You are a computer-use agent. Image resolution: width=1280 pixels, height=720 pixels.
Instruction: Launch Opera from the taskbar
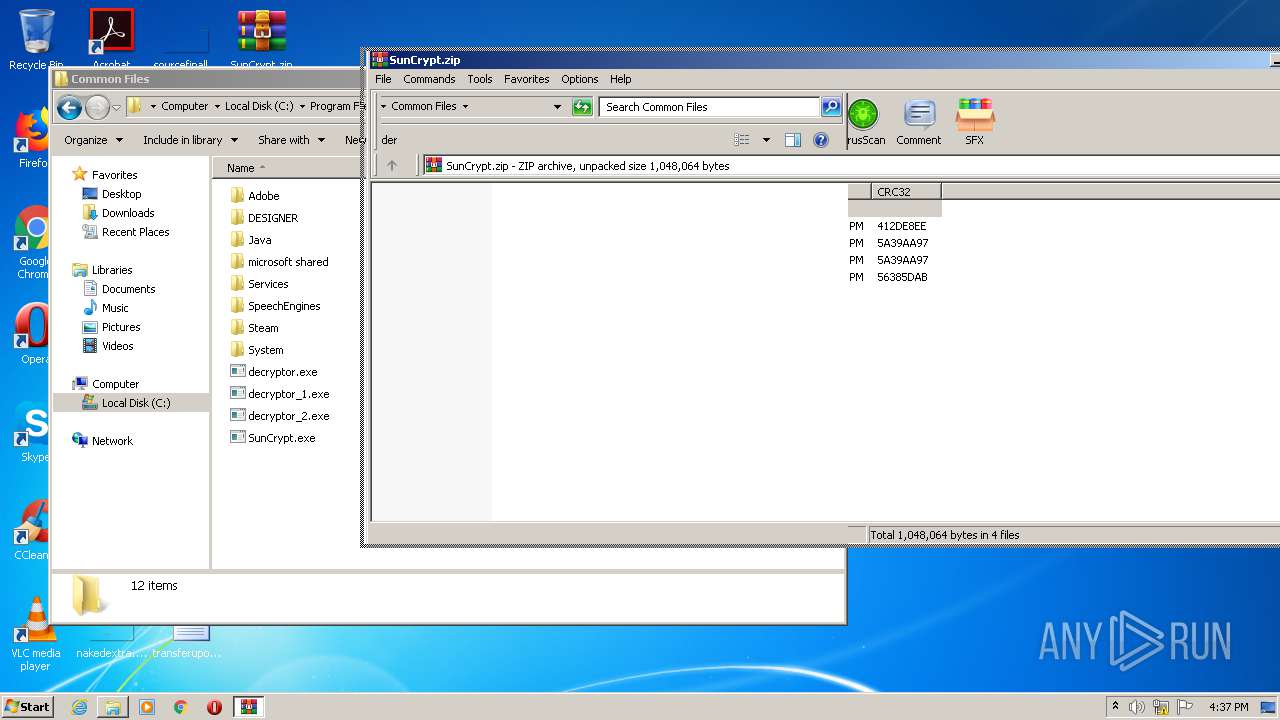pyautogui.click(x=214, y=707)
